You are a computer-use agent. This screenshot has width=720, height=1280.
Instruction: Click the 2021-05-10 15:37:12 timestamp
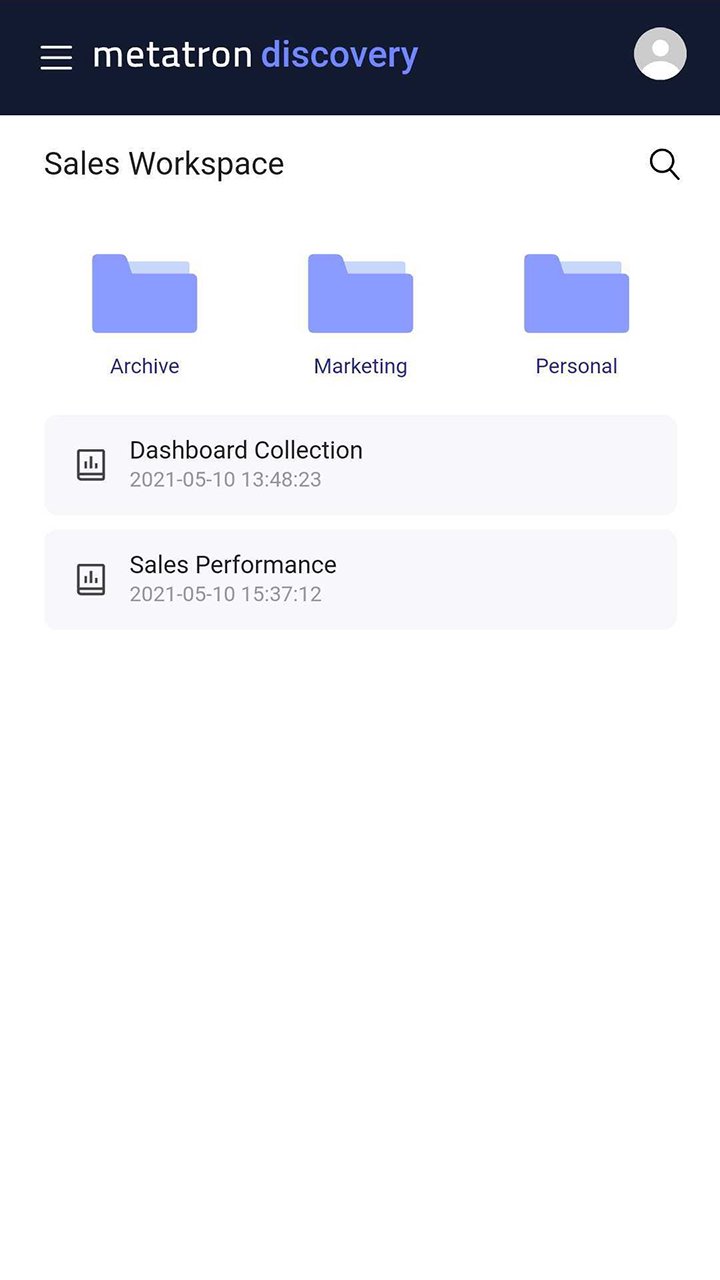coord(225,594)
